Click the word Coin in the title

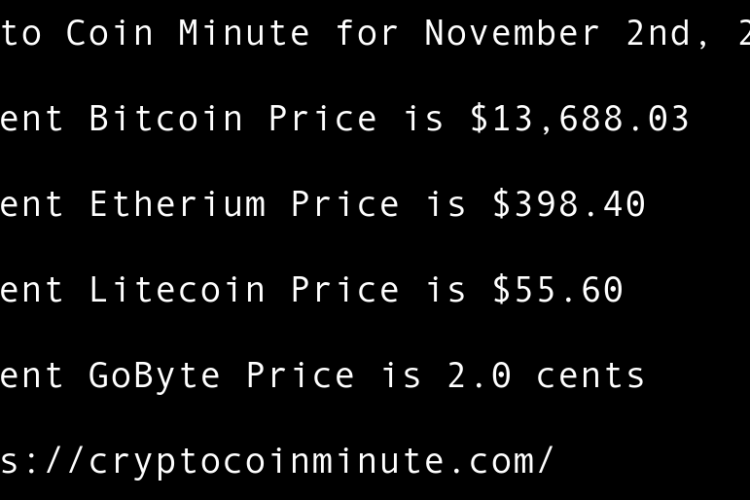pyautogui.click(x=111, y=33)
